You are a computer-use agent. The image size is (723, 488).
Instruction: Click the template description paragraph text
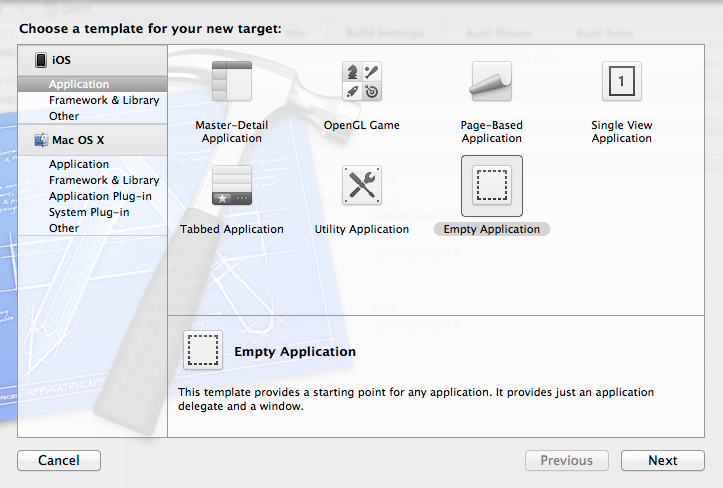click(x=416, y=399)
